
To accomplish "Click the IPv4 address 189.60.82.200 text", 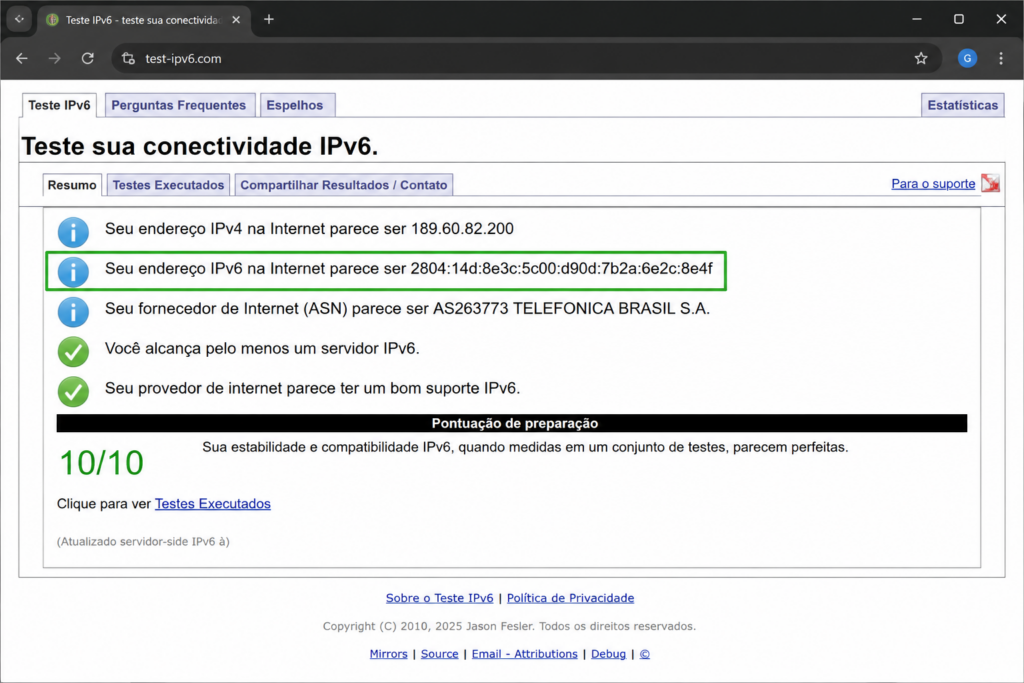I will coord(462,229).
